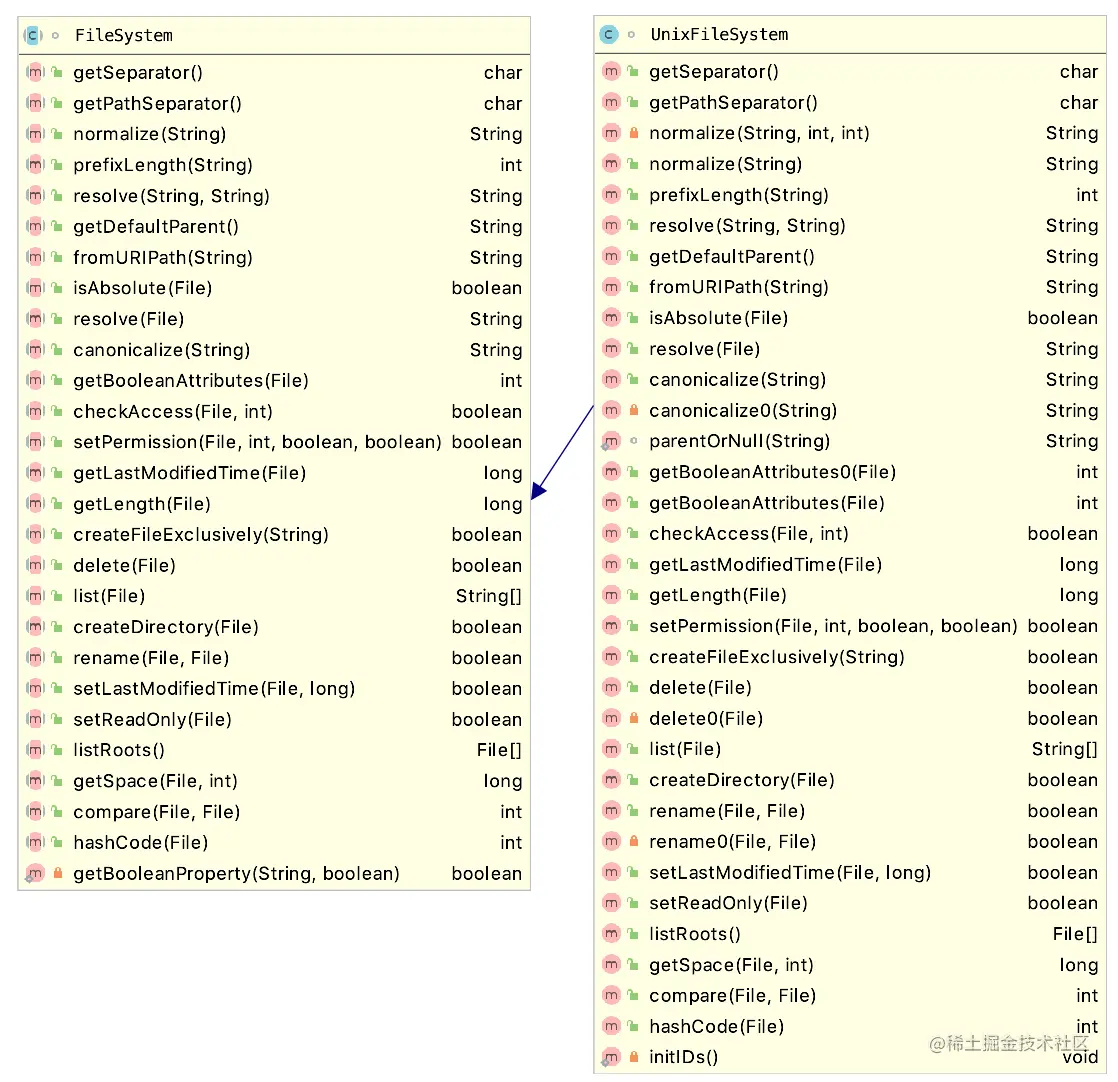Viewport: 1118px width, 1082px height.
Task: Click package-visibility dot beside parentOrNull(String)
Action: (x=634, y=440)
